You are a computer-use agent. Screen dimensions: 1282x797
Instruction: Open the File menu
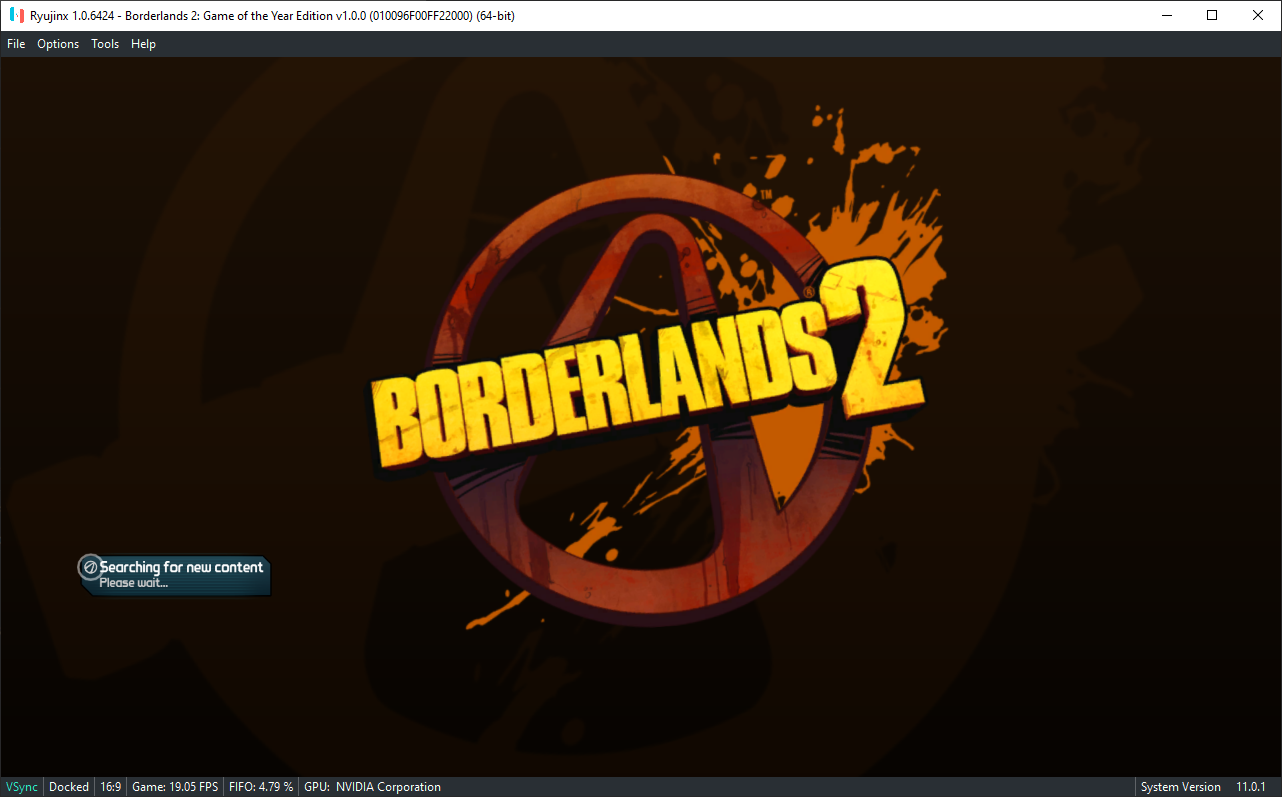click(16, 43)
